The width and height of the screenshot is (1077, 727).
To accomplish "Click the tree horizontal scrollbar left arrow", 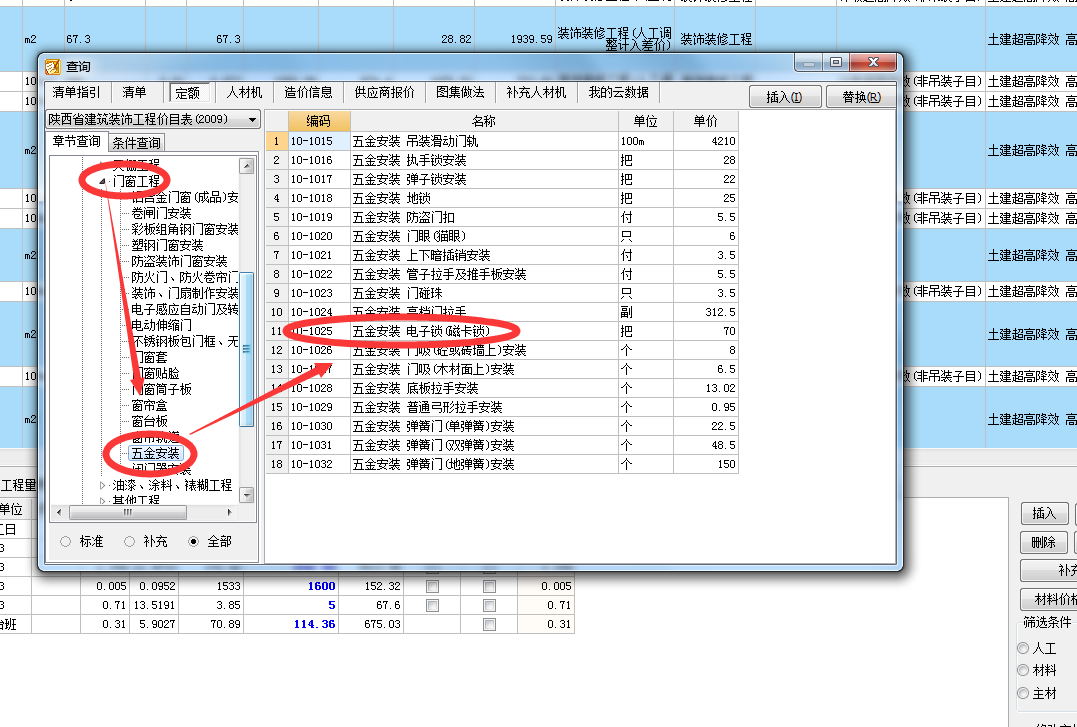I will pyautogui.click(x=59, y=512).
